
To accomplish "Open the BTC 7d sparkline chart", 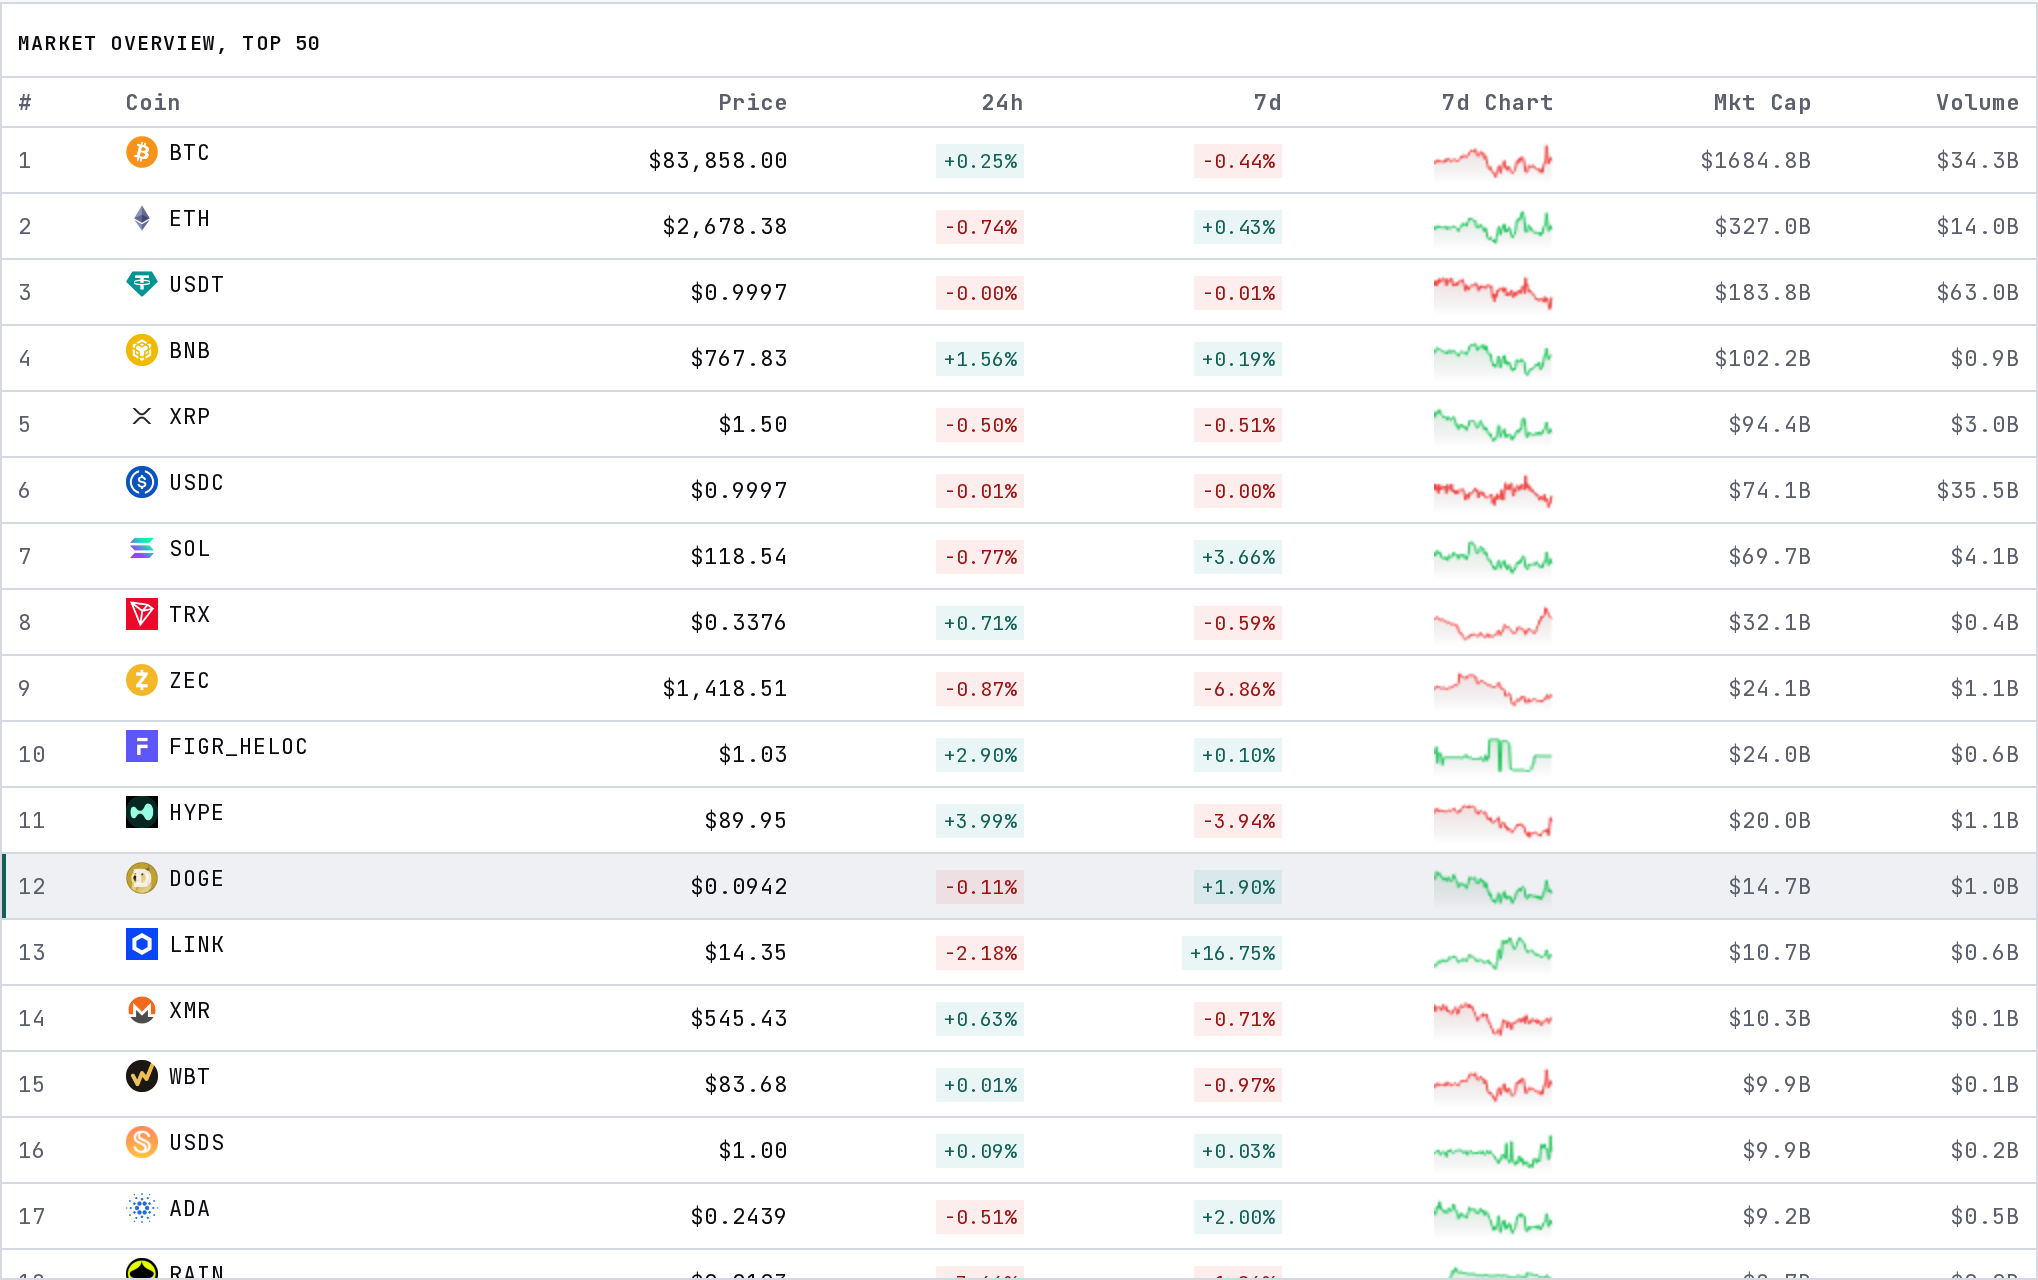I will click(1493, 161).
